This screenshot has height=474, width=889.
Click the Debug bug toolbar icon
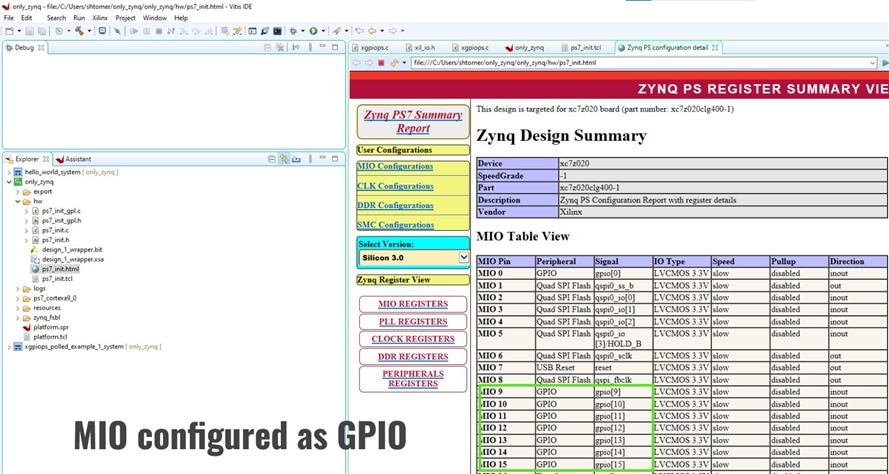[x=293, y=31]
